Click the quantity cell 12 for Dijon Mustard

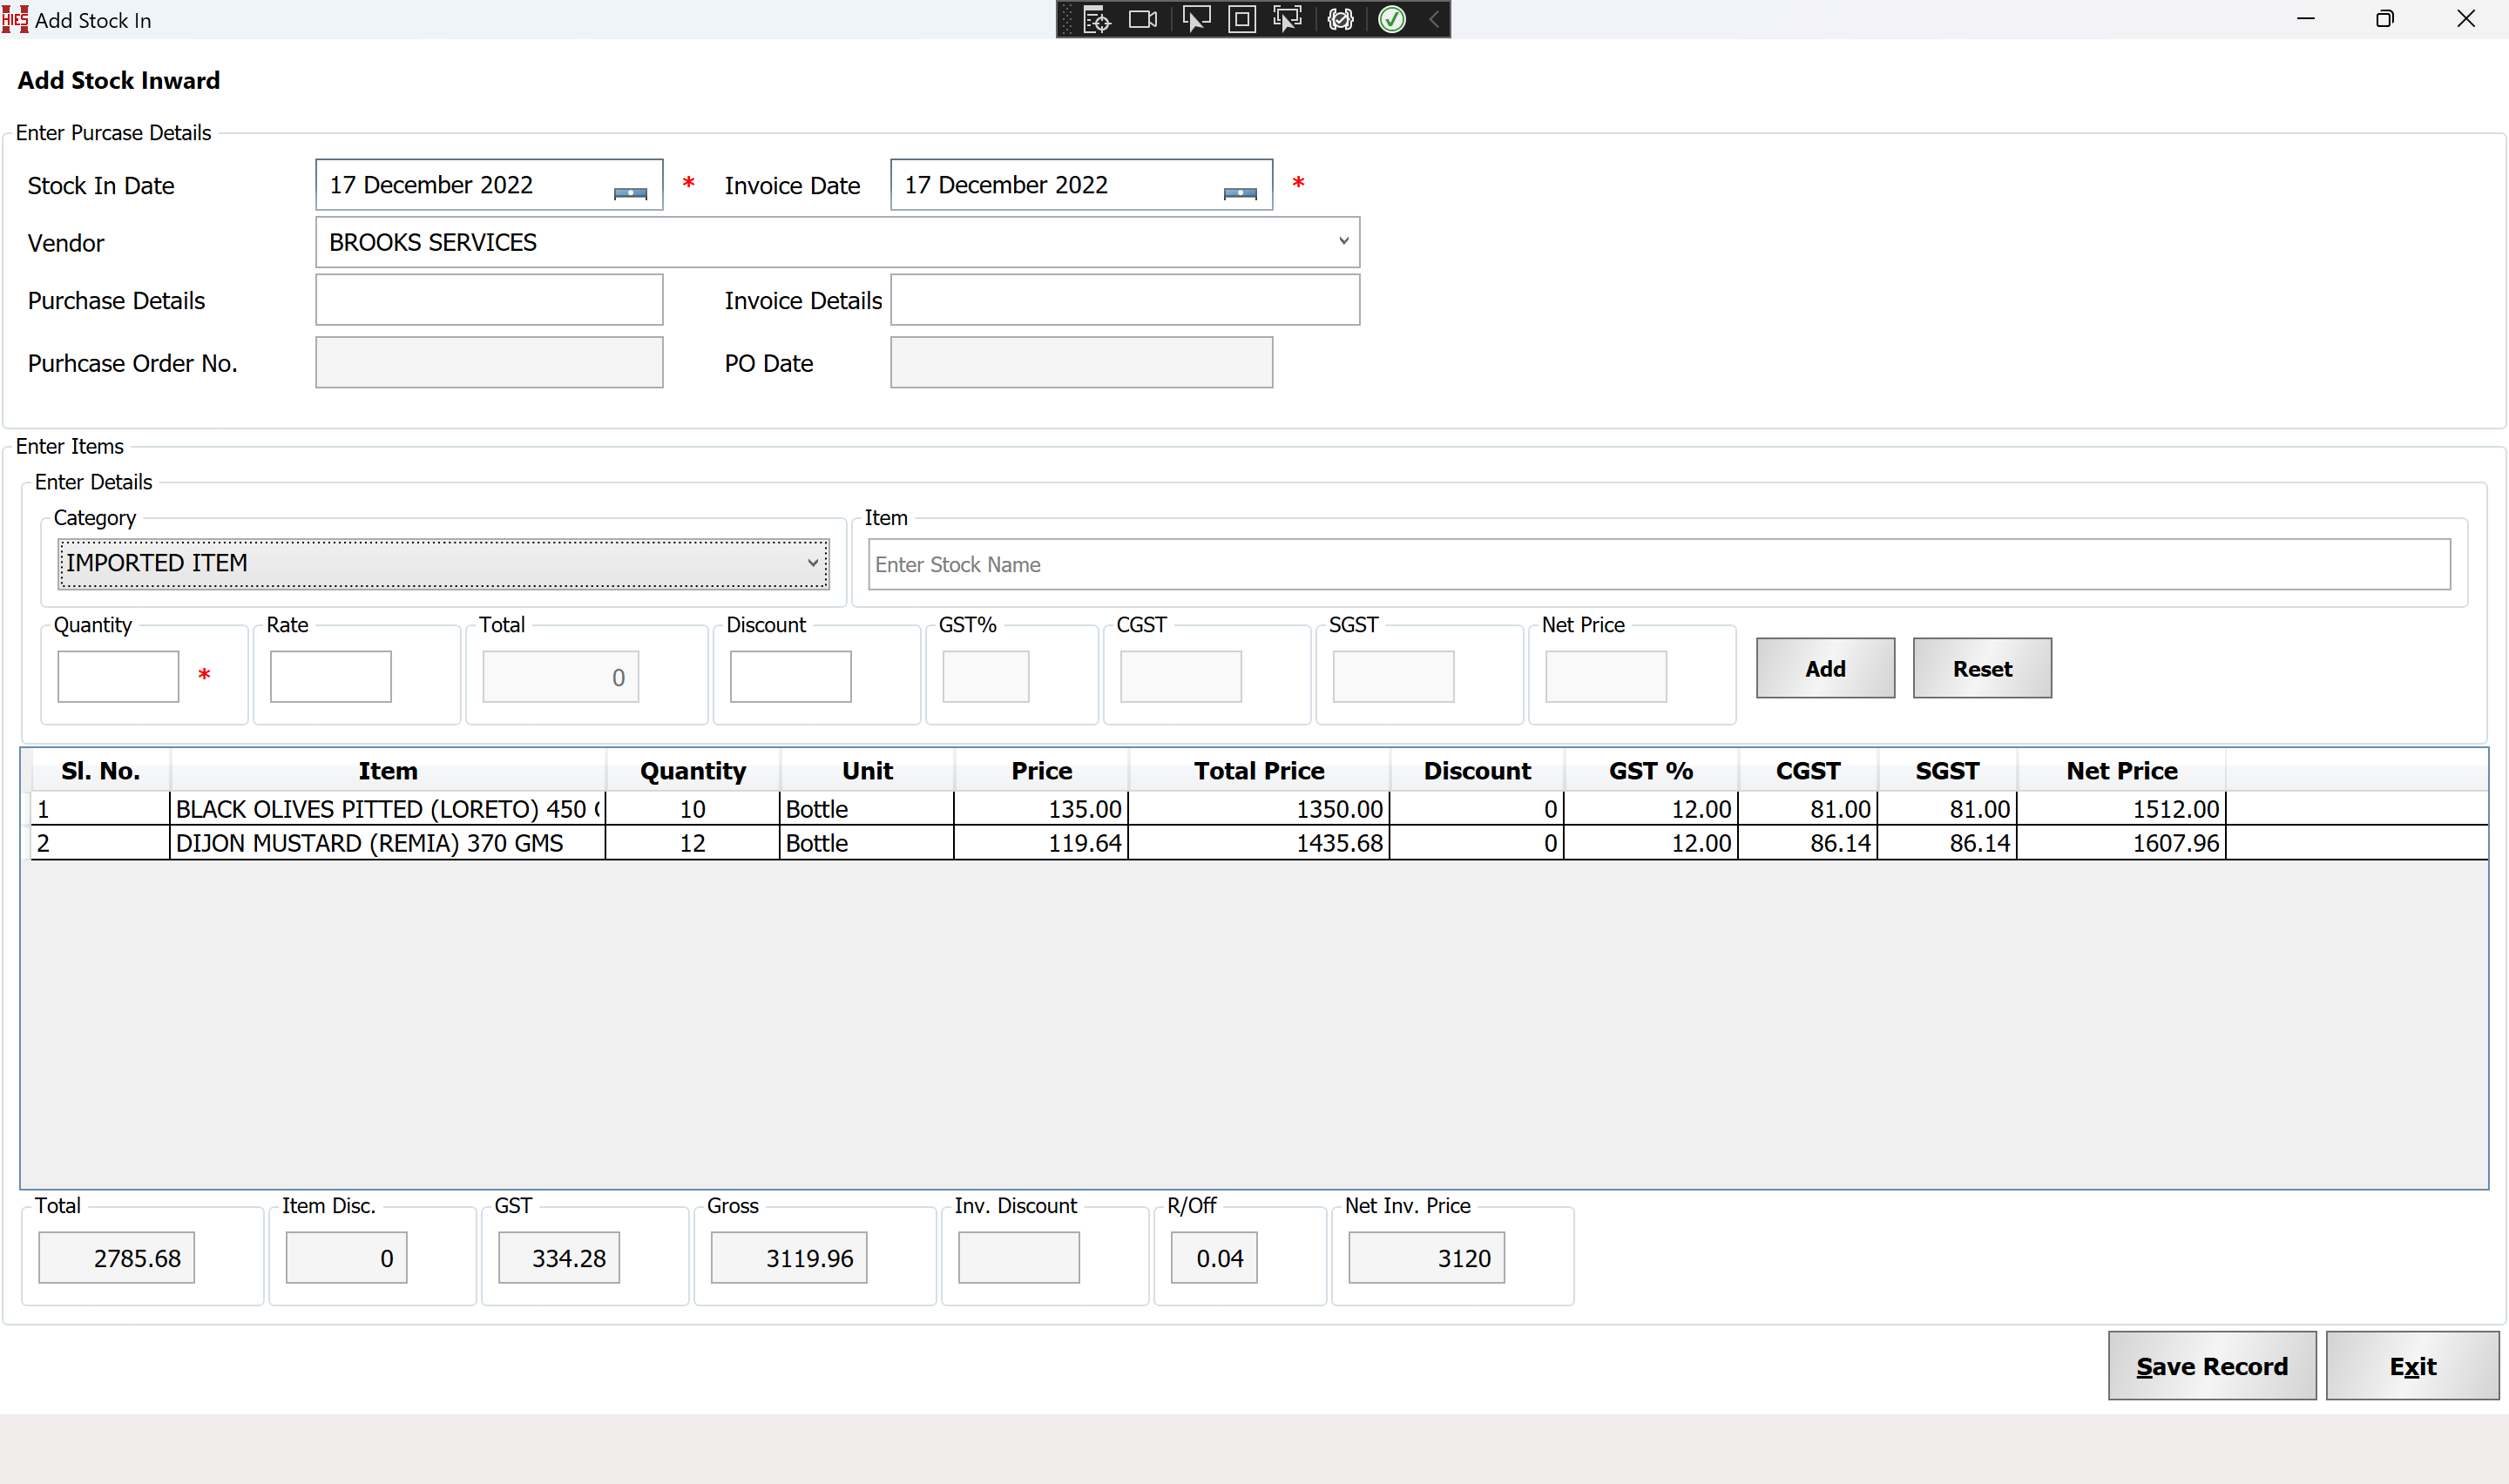(x=693, y=843)
